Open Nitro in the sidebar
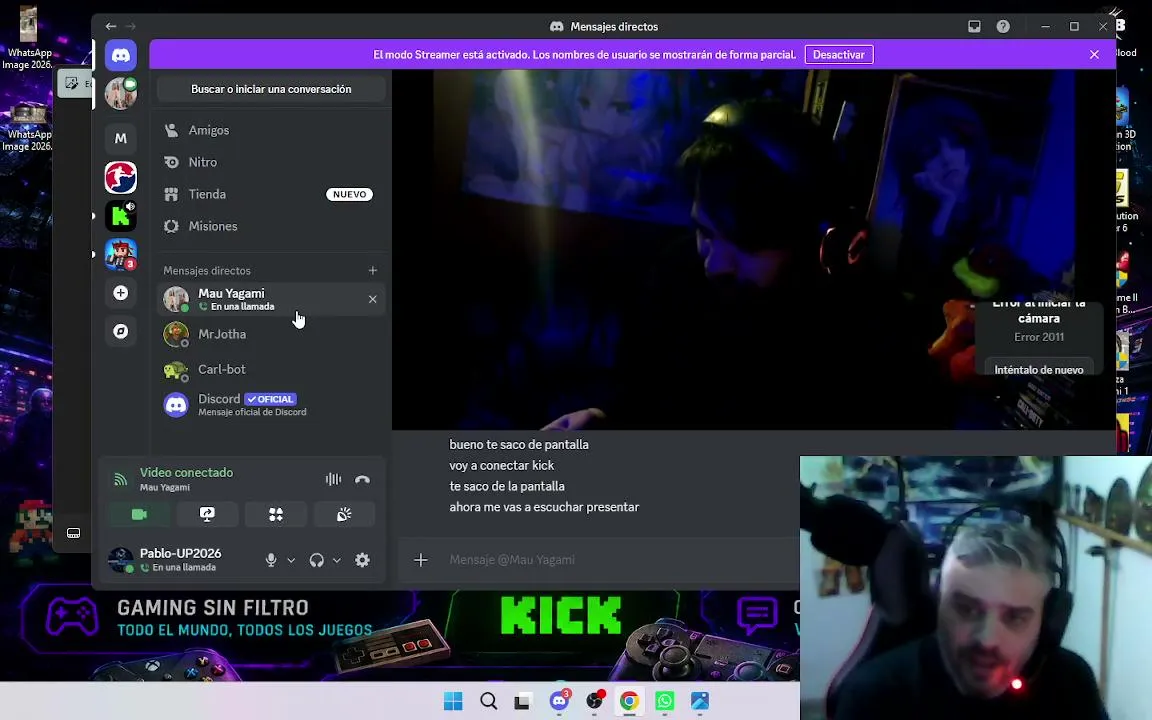Screen dimensions: 1152x720 271,162
